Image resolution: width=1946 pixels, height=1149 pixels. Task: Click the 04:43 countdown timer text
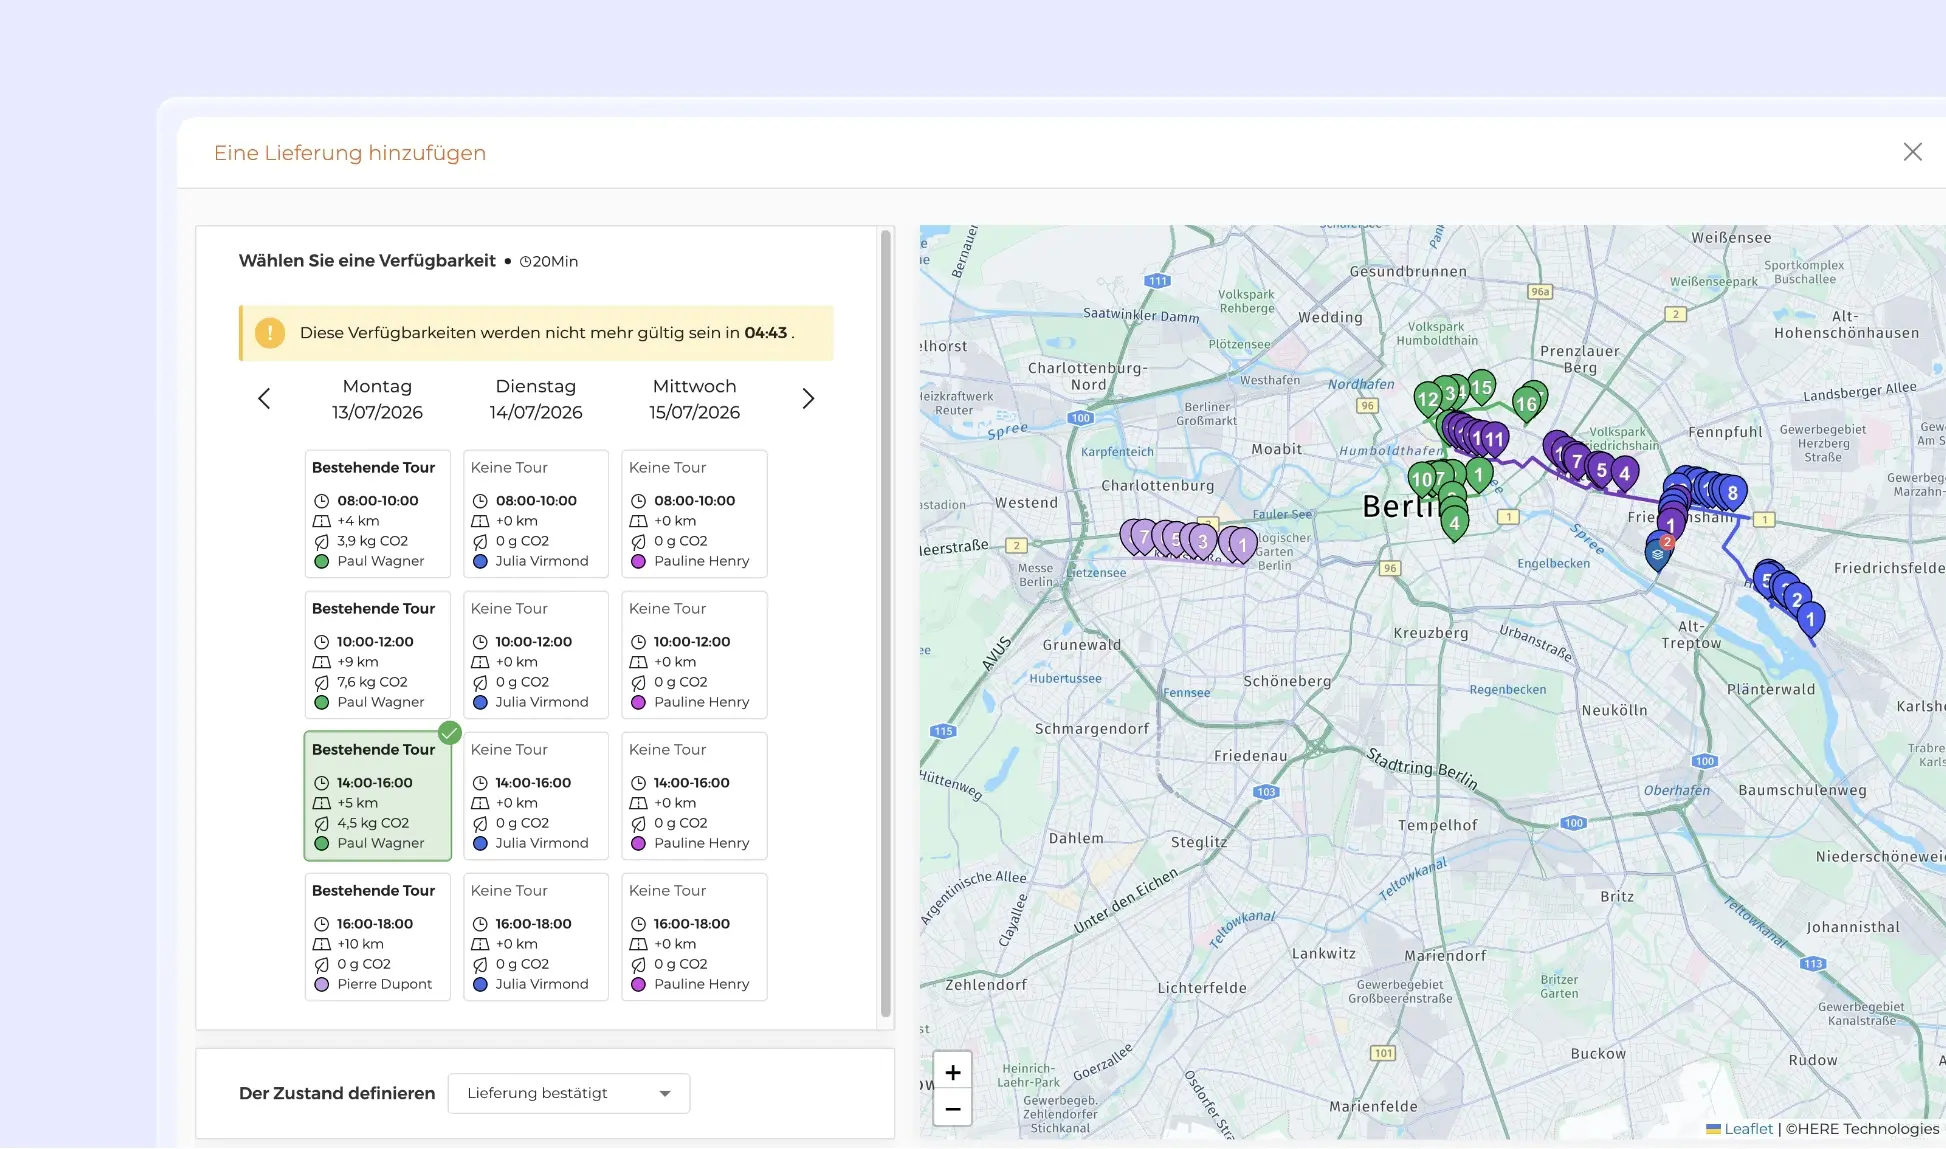pos(765,333)
